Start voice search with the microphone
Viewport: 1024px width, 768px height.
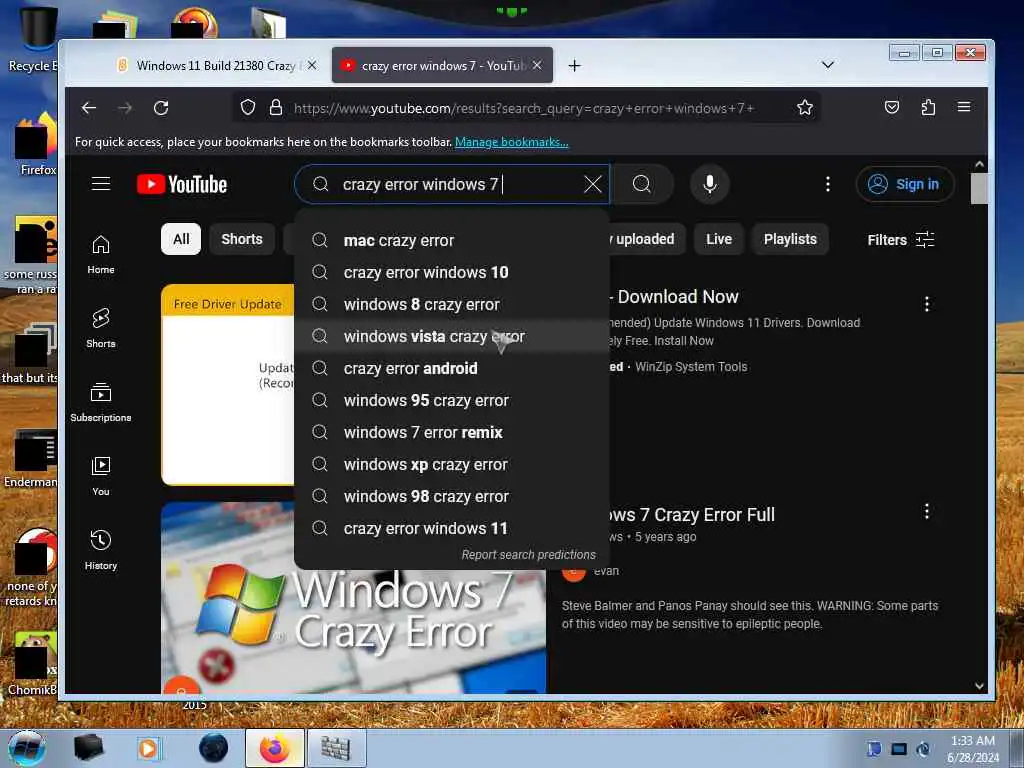(710, 184)
